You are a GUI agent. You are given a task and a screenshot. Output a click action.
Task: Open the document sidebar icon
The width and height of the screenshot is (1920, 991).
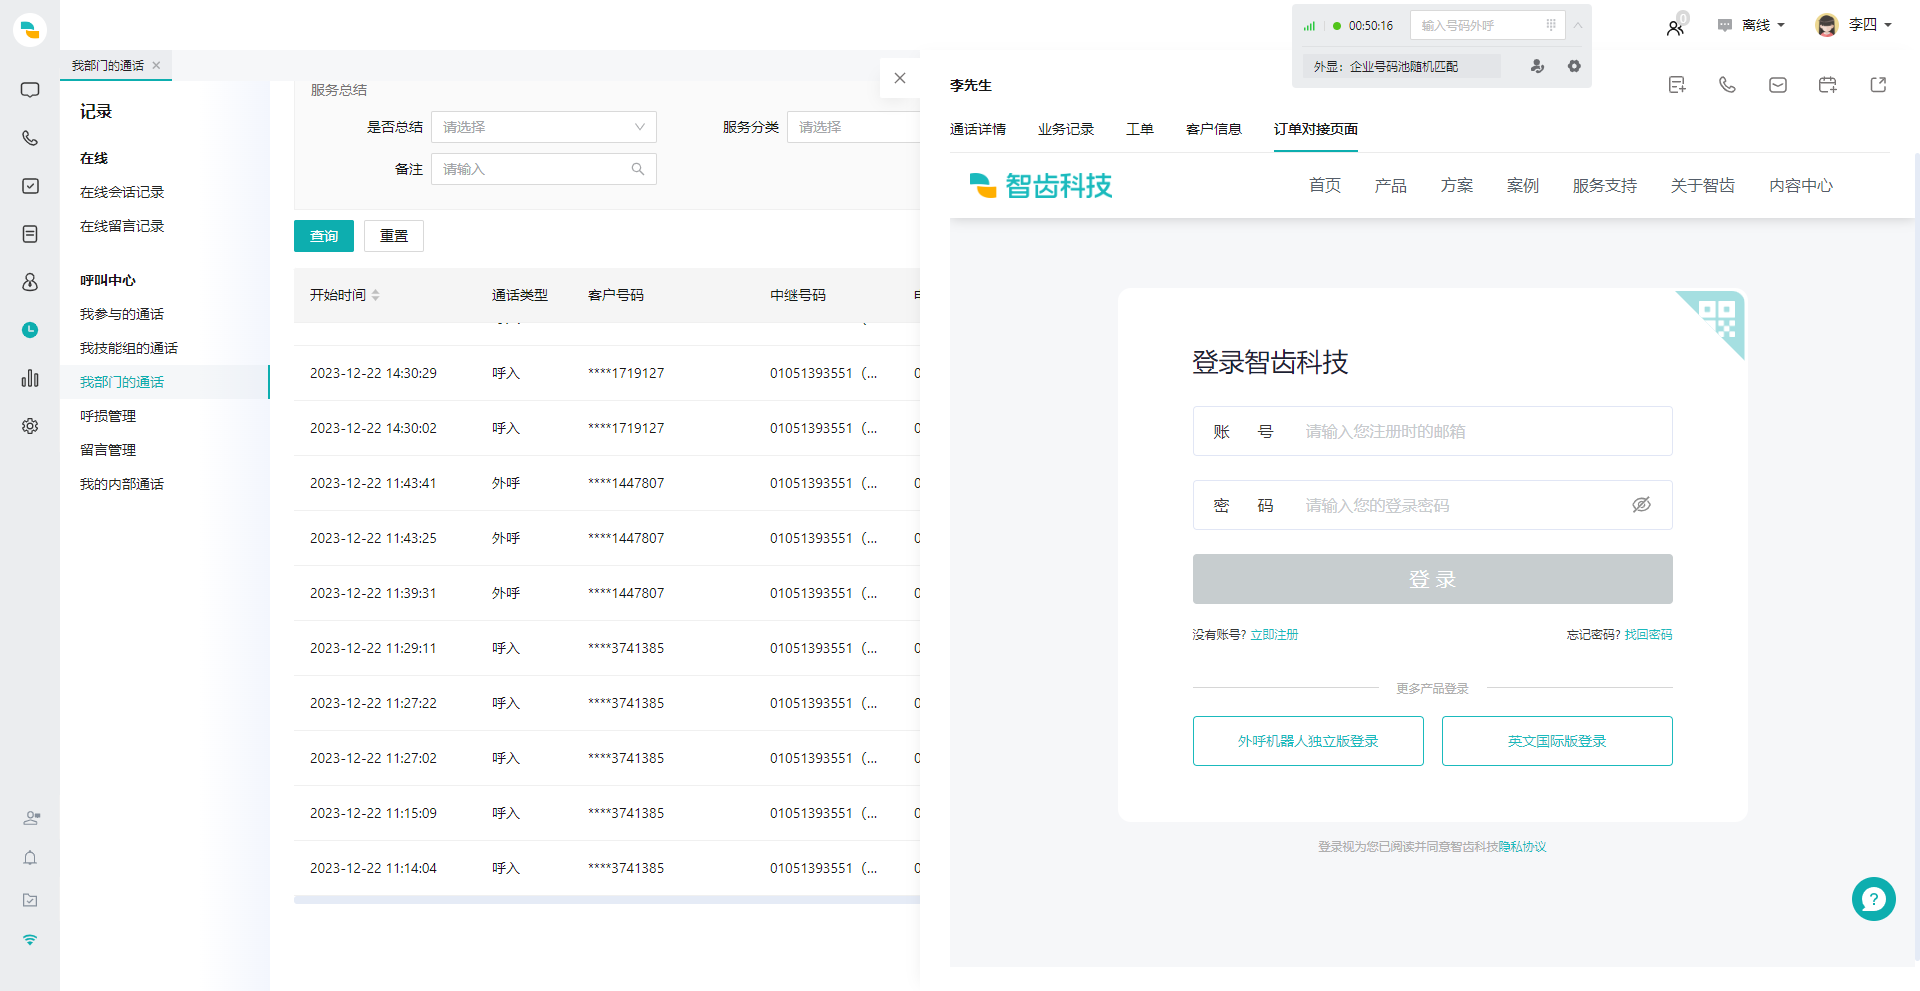click(30, 234)
